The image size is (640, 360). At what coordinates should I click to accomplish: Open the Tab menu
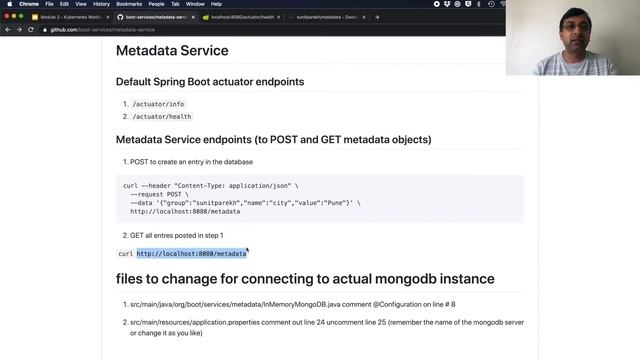coord(175,4)
